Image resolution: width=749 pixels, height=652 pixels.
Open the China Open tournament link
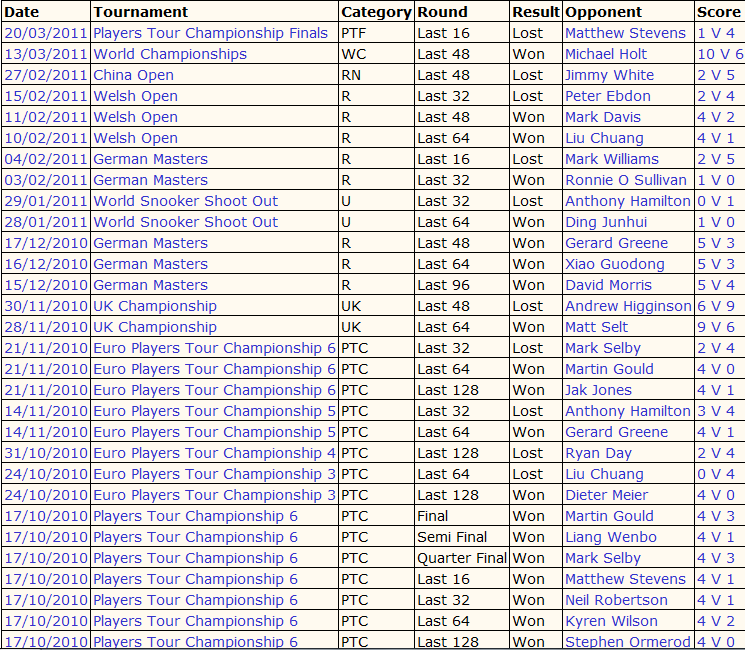coord(133,75)
